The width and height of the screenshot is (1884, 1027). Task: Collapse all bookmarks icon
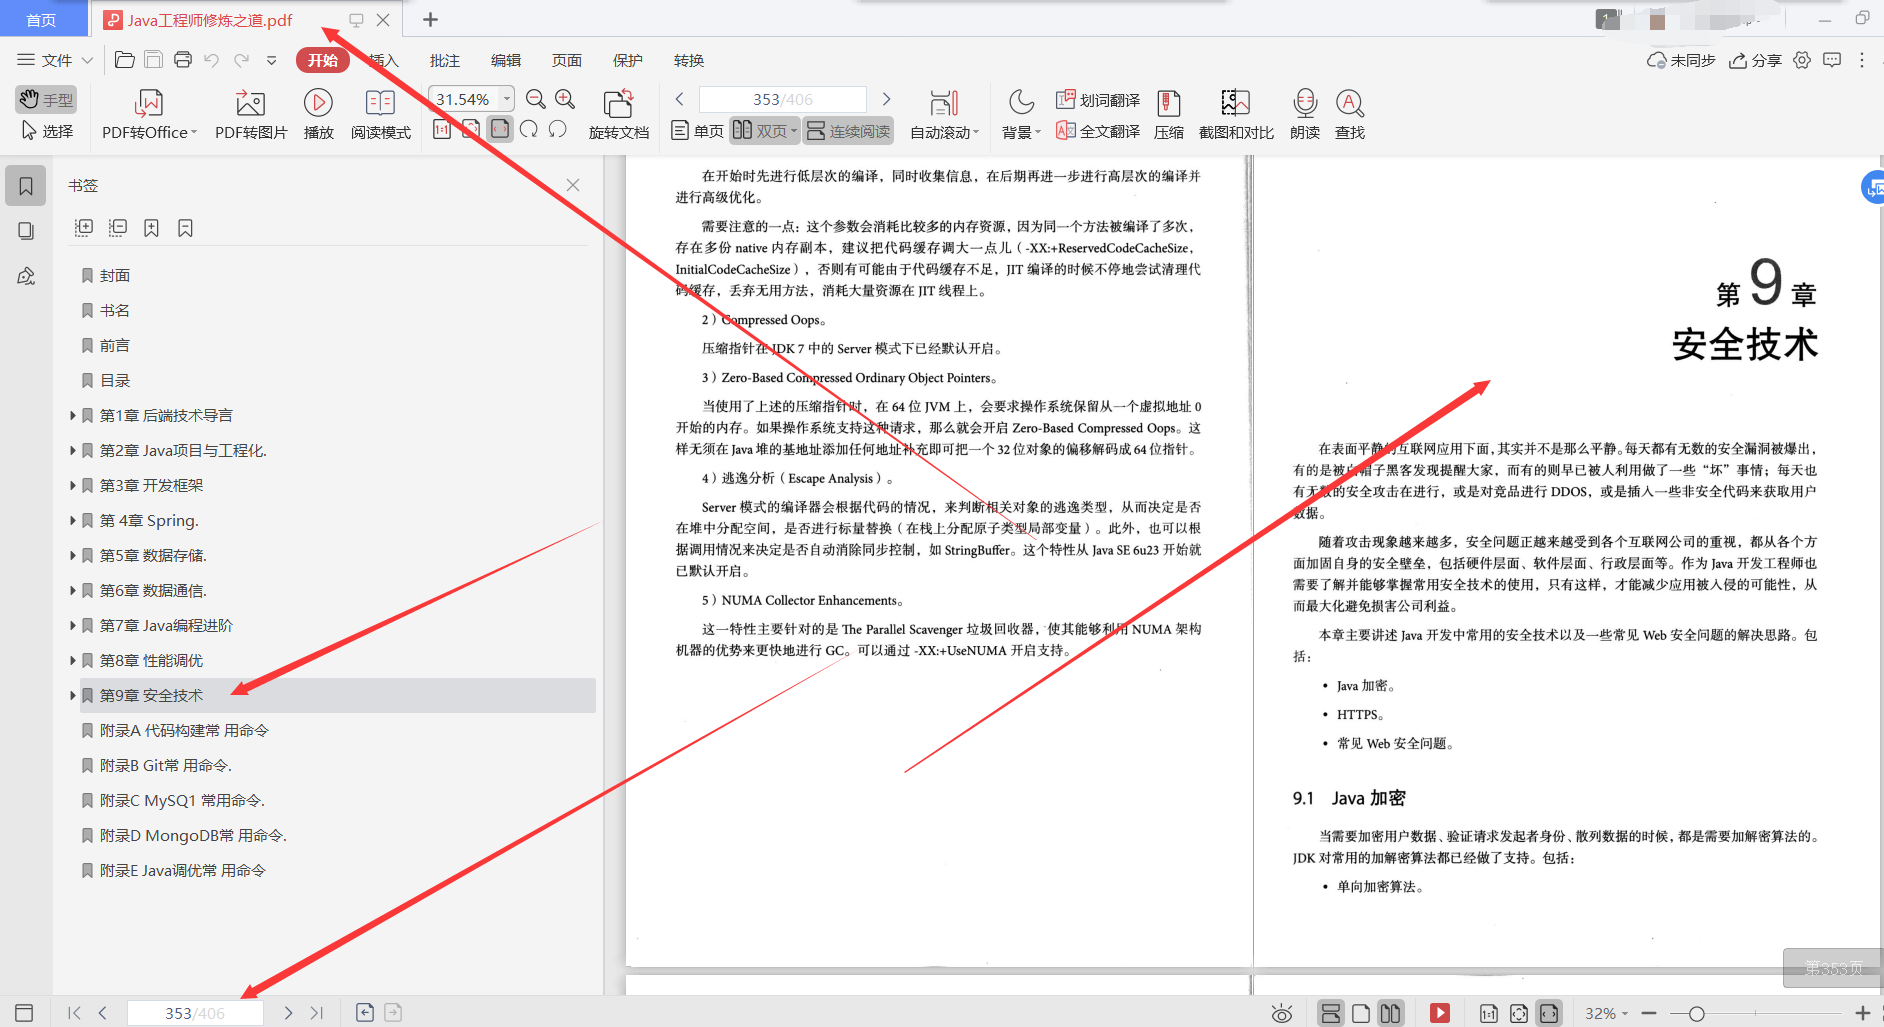118,228
